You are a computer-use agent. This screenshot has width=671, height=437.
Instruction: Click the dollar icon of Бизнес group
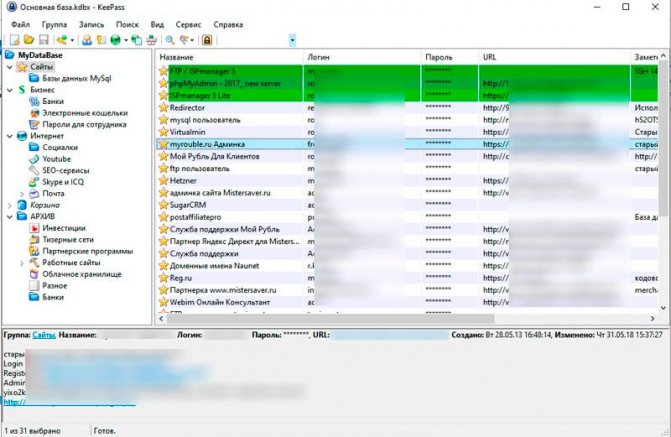click(x=22, y=89)
